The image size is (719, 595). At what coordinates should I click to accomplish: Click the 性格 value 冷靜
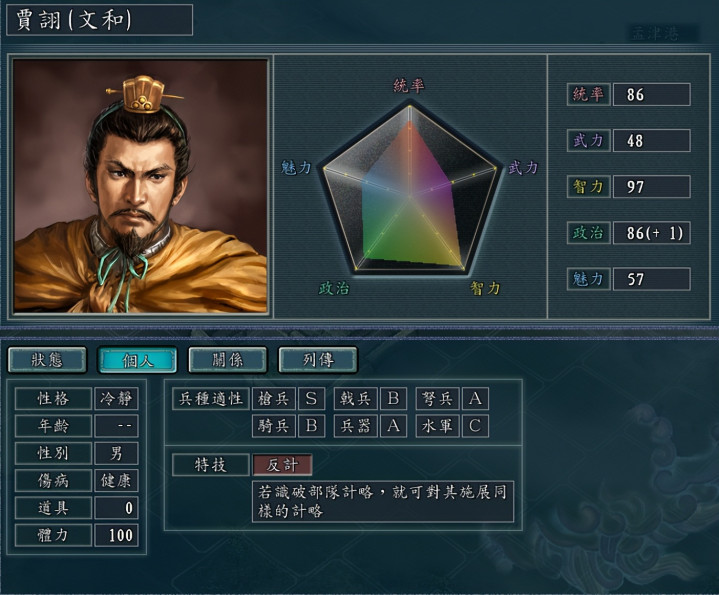(116, 398)
